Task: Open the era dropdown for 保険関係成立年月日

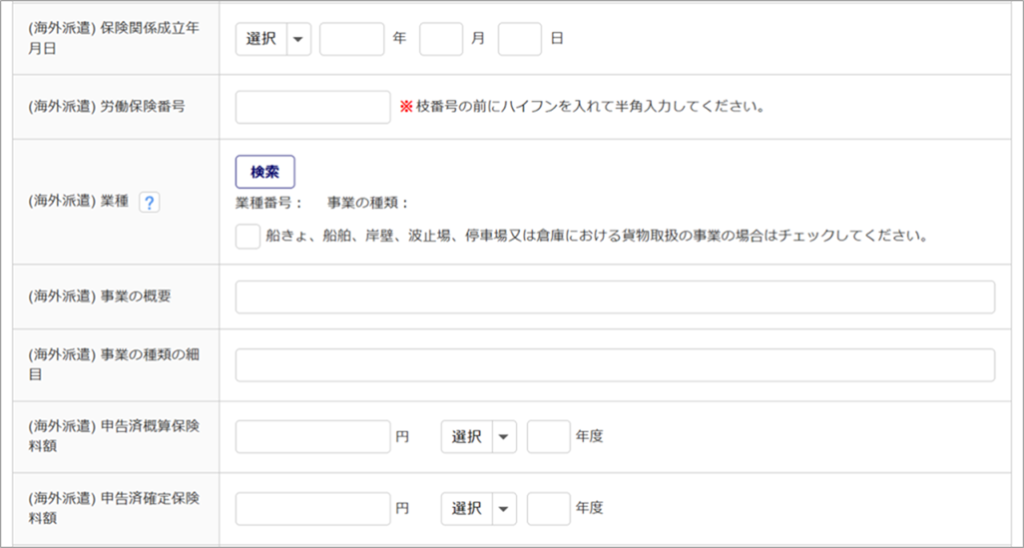Action: pyautogui.click(x=274, y=40)
